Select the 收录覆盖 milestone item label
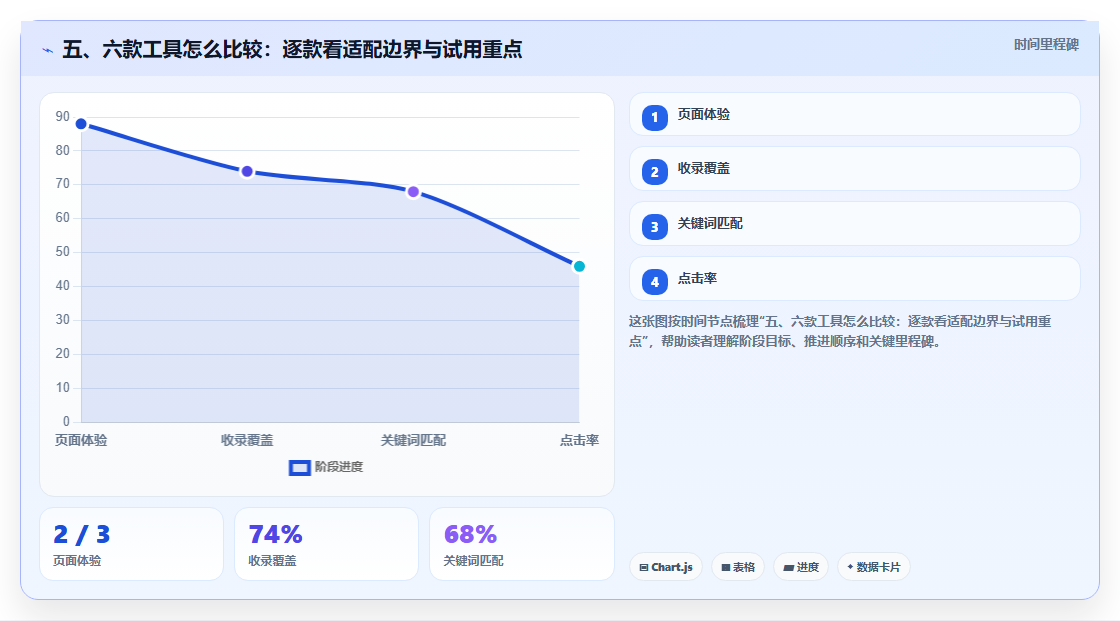Viewport: 1120px width, 621px height. (x=704, y=169)
